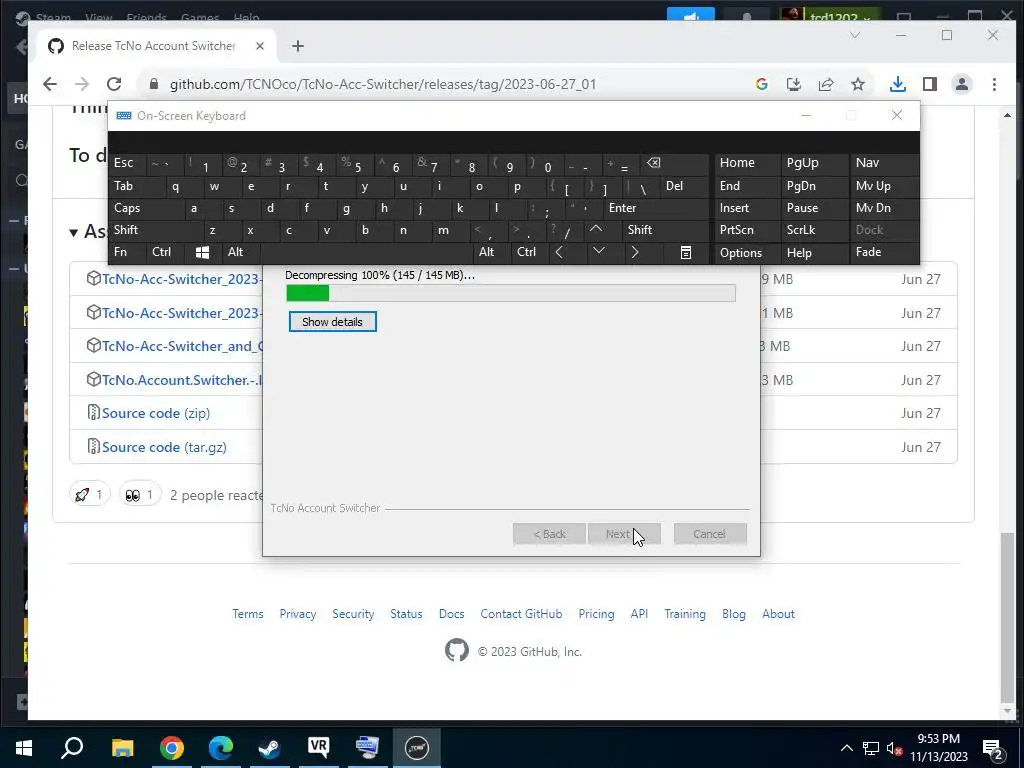Share this page via the share icon
This screenshot has width=1024, height=768.
pos(825,84)
